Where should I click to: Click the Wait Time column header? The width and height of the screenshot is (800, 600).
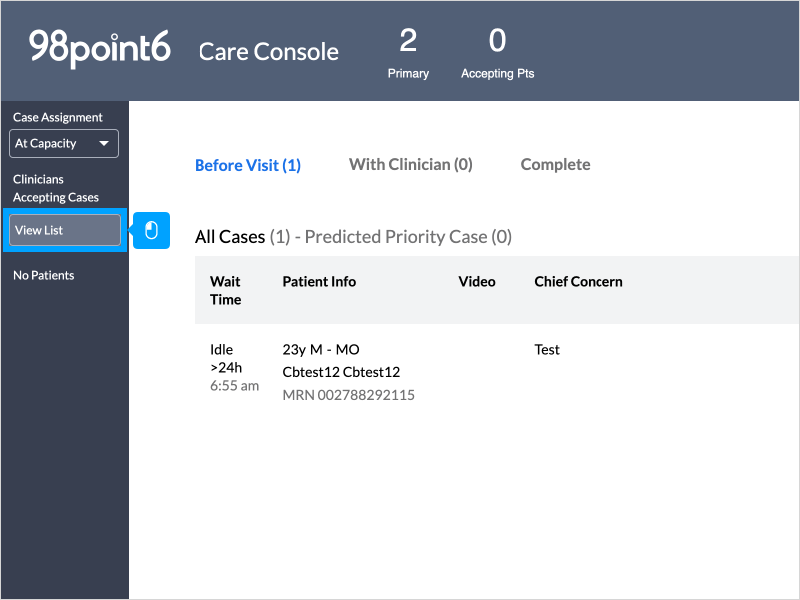coord(225,290)
